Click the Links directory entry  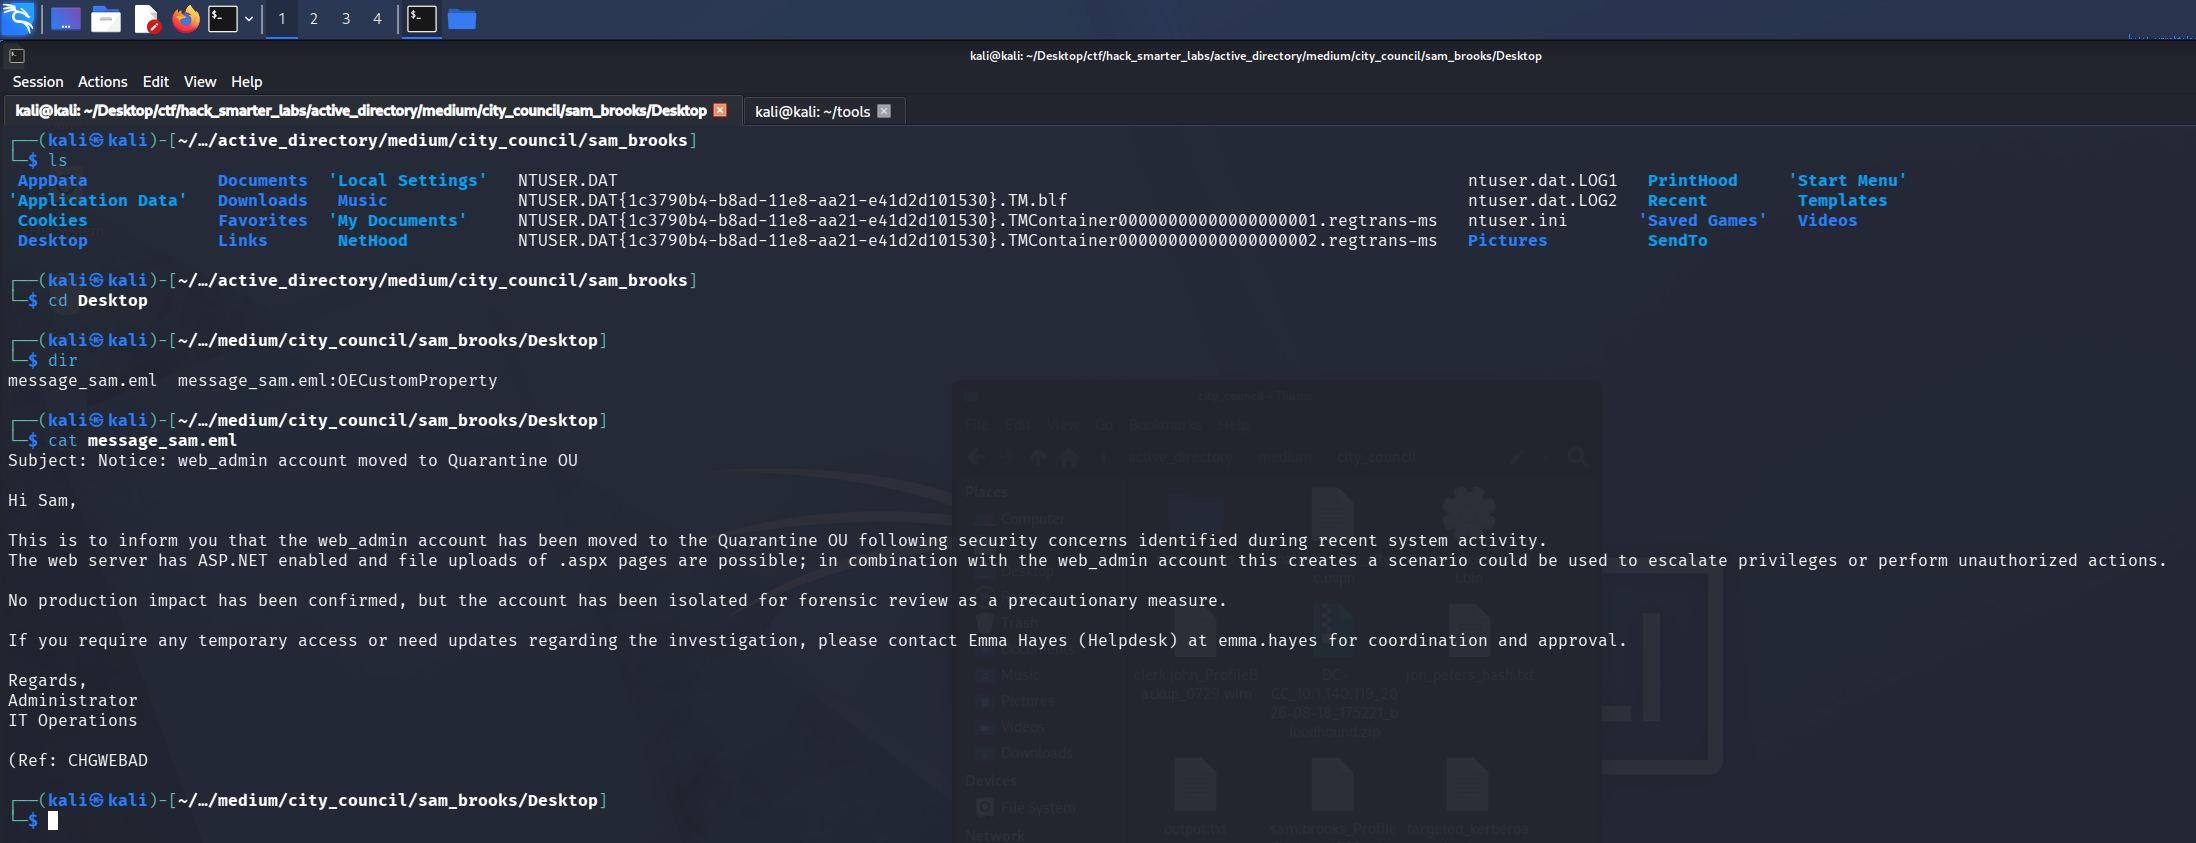coord(243,241)
